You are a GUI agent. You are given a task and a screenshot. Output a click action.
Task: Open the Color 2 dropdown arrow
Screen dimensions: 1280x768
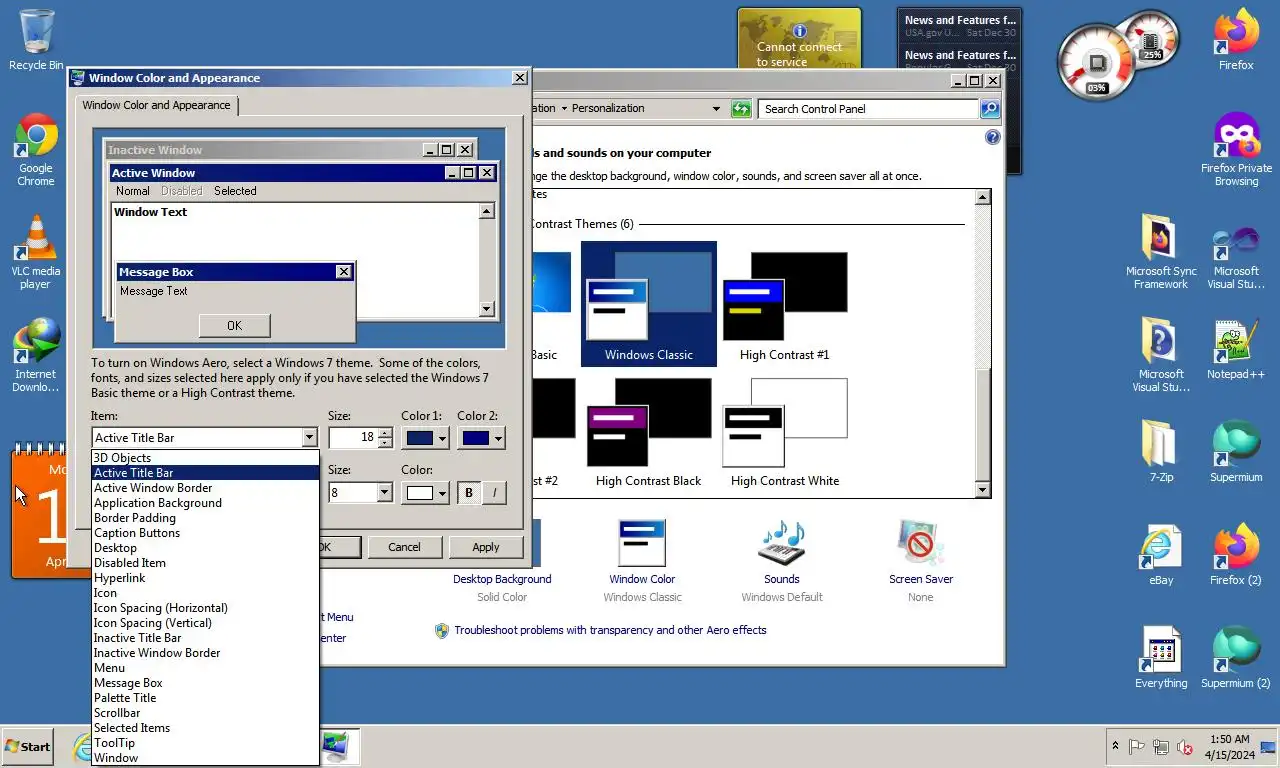click(498, 438)
